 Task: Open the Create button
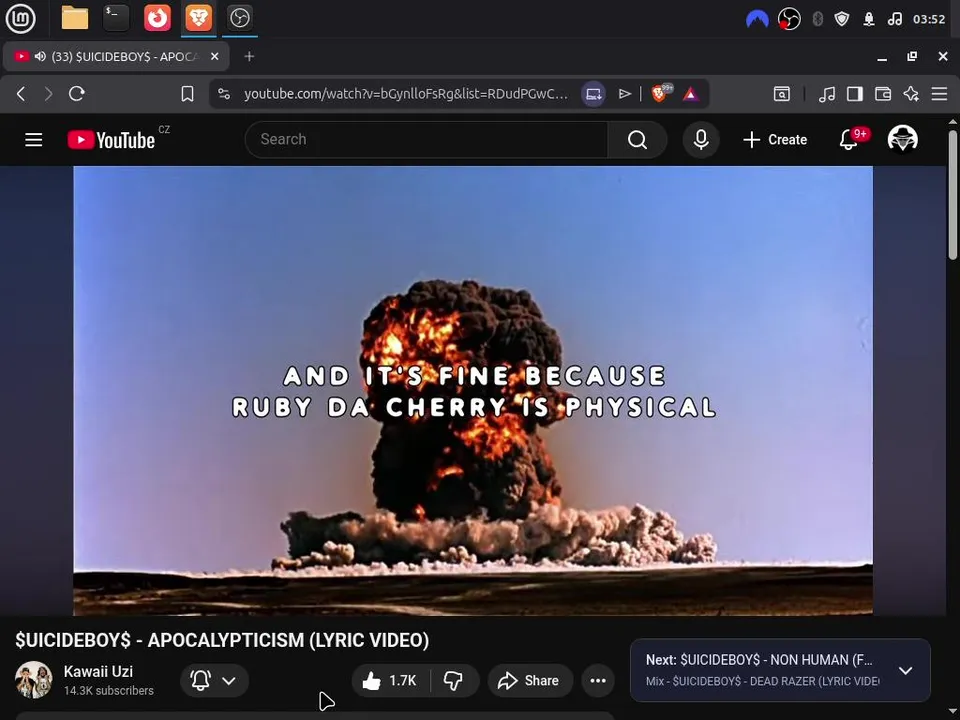click(775, 140)
